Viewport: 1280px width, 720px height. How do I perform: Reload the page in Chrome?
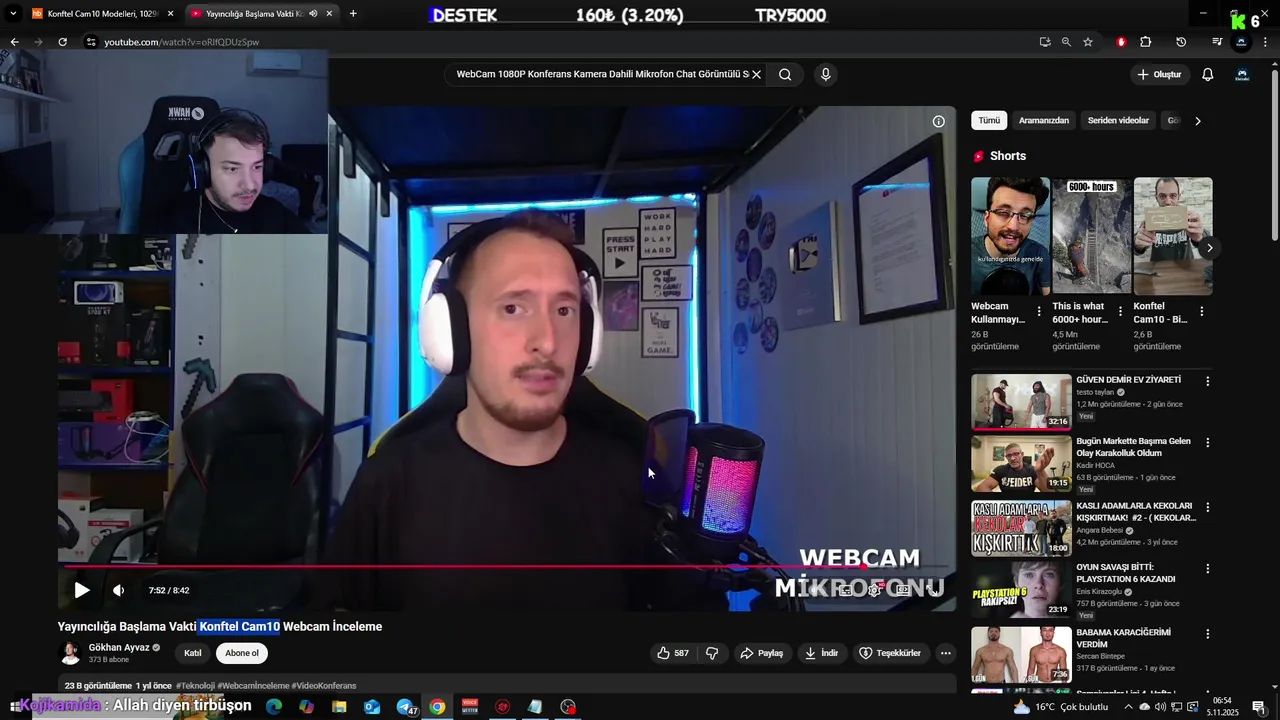click(x=62, y=42)
